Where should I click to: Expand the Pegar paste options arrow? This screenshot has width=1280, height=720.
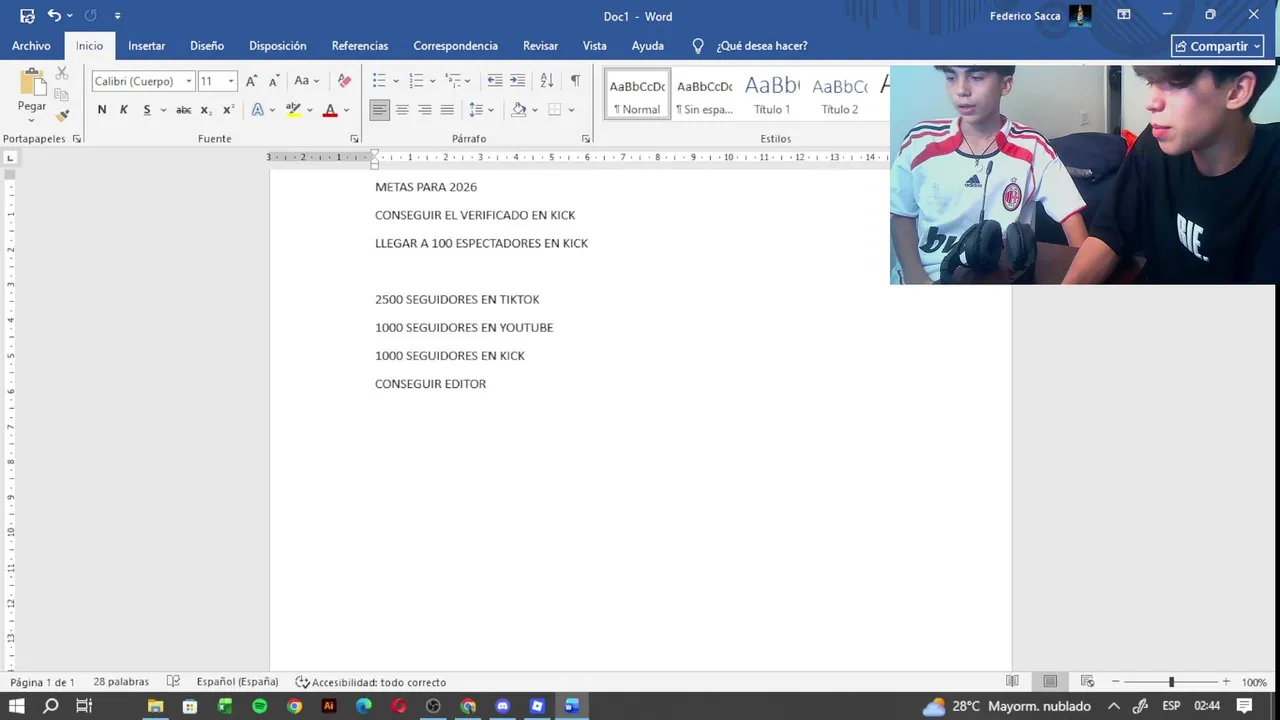point(31,120)
